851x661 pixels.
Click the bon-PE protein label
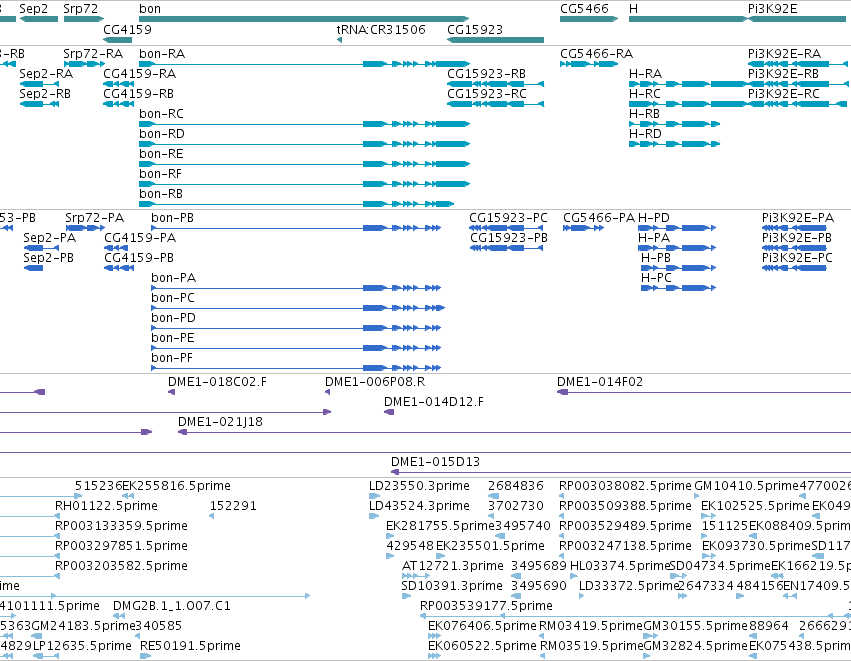(x=173, y=338)
